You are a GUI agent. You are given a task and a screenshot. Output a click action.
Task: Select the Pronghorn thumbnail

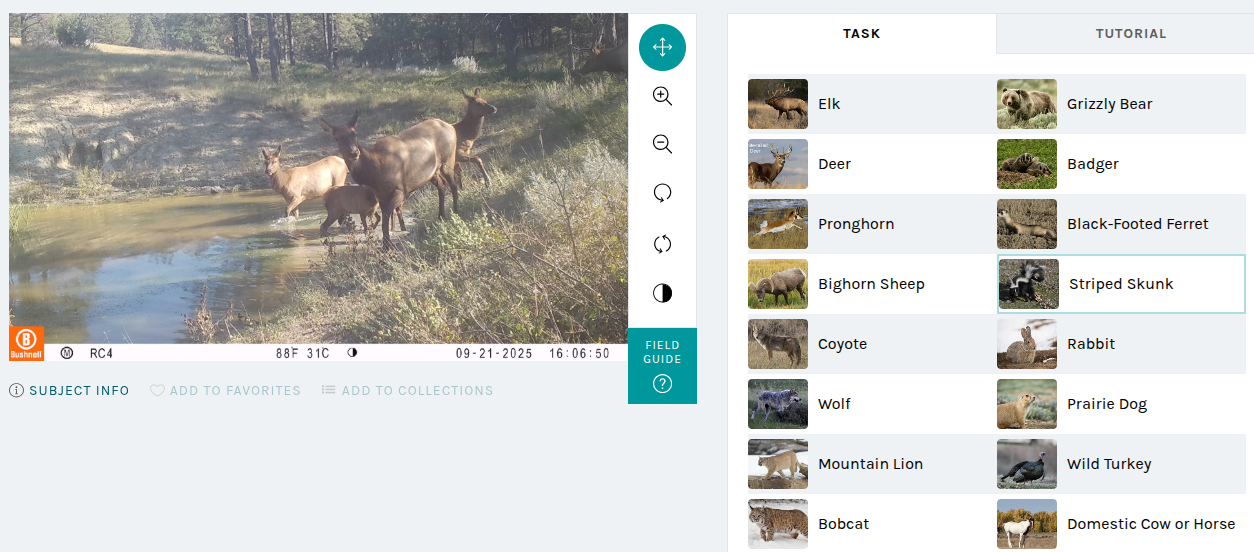778,224
